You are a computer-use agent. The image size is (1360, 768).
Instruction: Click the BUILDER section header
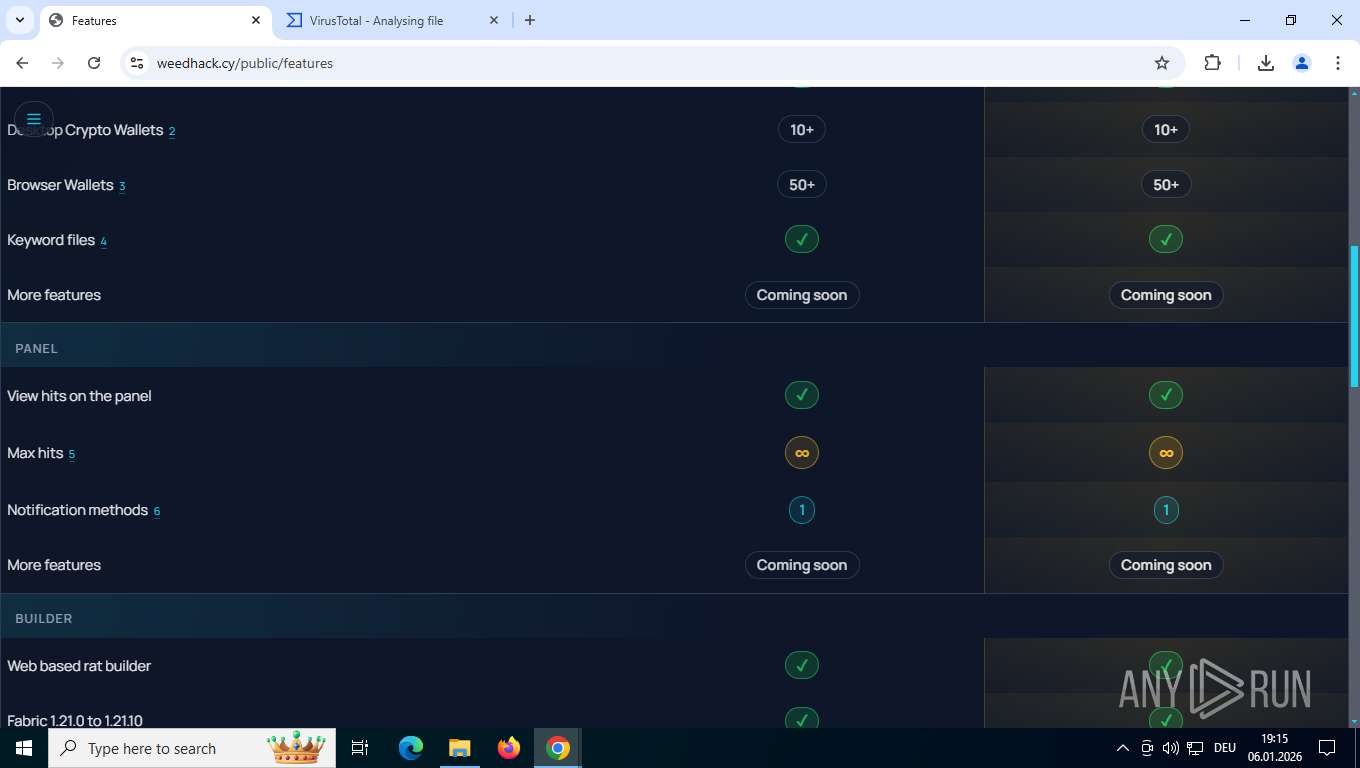click(44, 619)
